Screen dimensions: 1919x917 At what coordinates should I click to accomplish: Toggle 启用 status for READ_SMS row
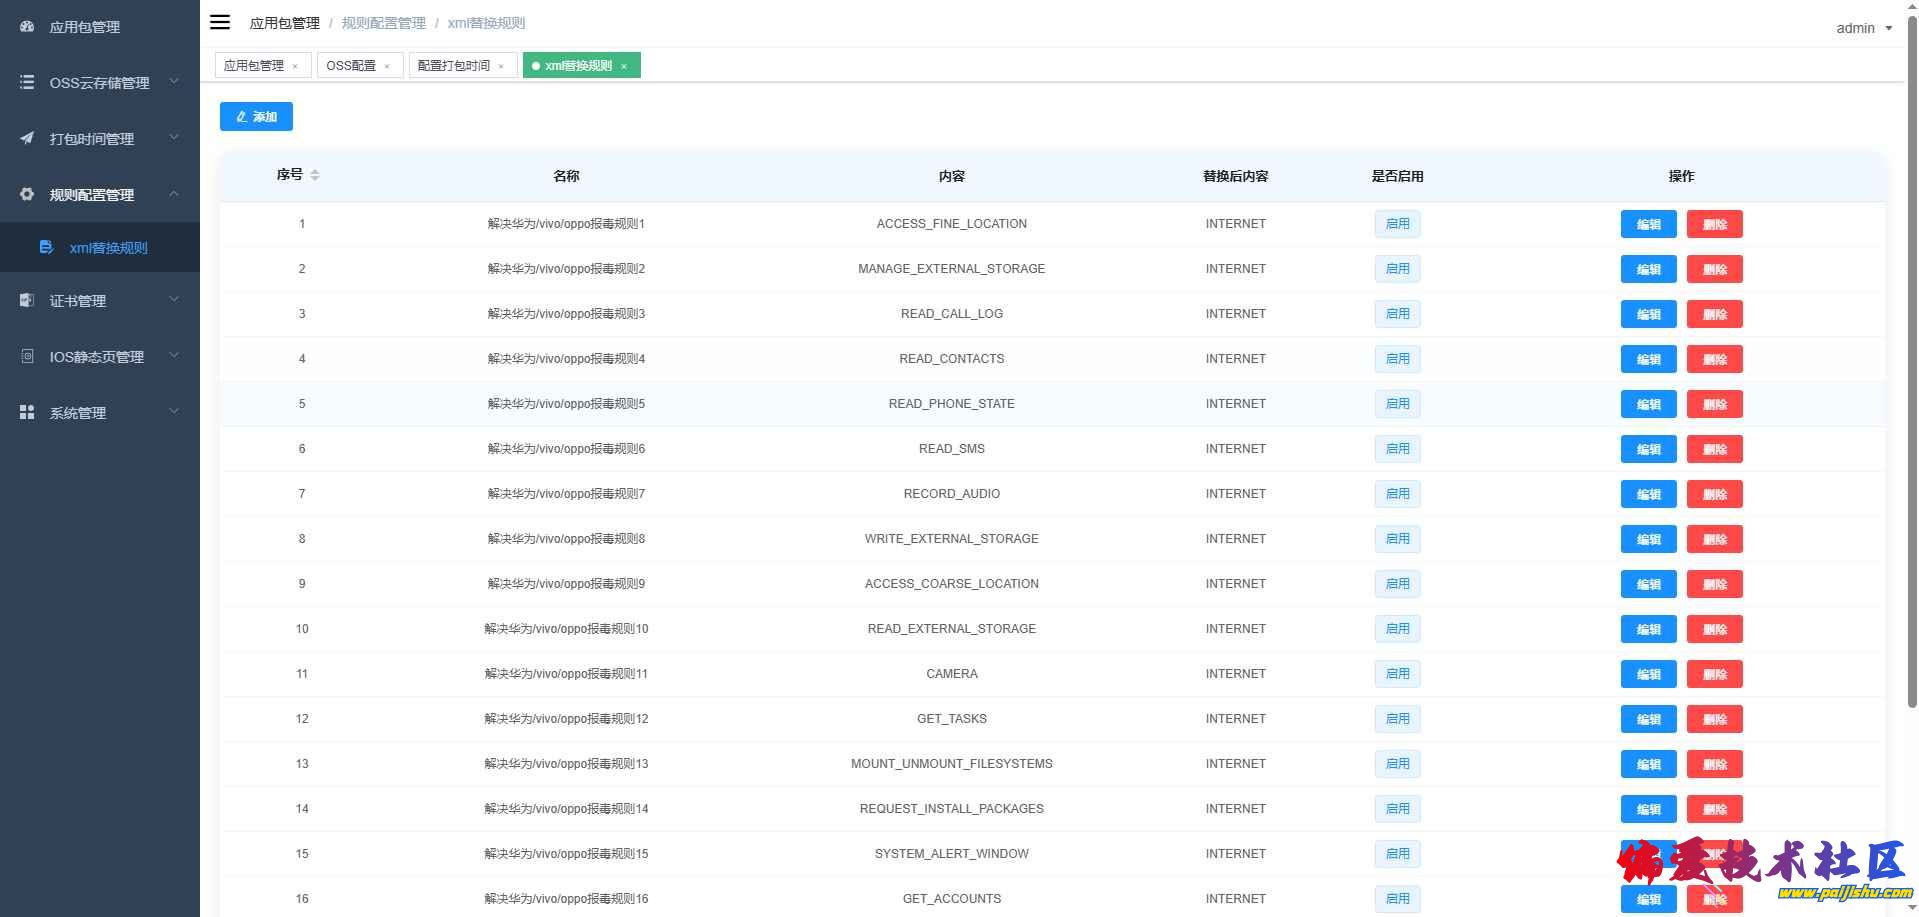pyautogui.click(x=1397, y=449)
